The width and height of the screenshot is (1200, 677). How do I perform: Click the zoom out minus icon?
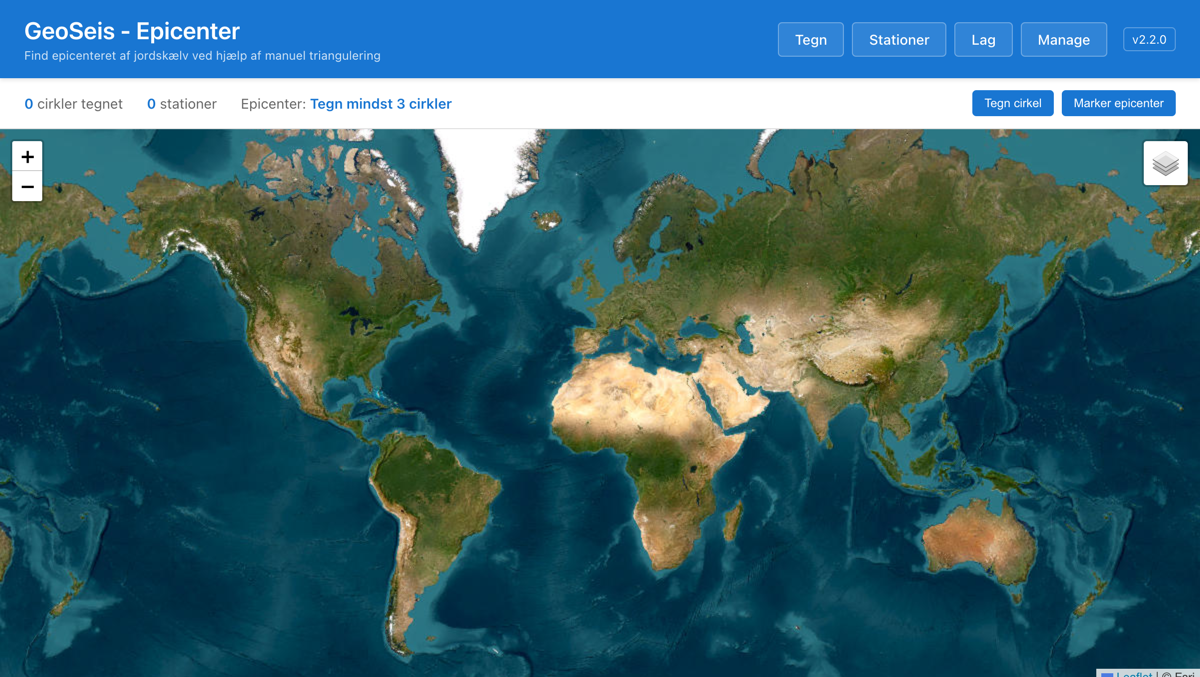[x=27, y=186]
